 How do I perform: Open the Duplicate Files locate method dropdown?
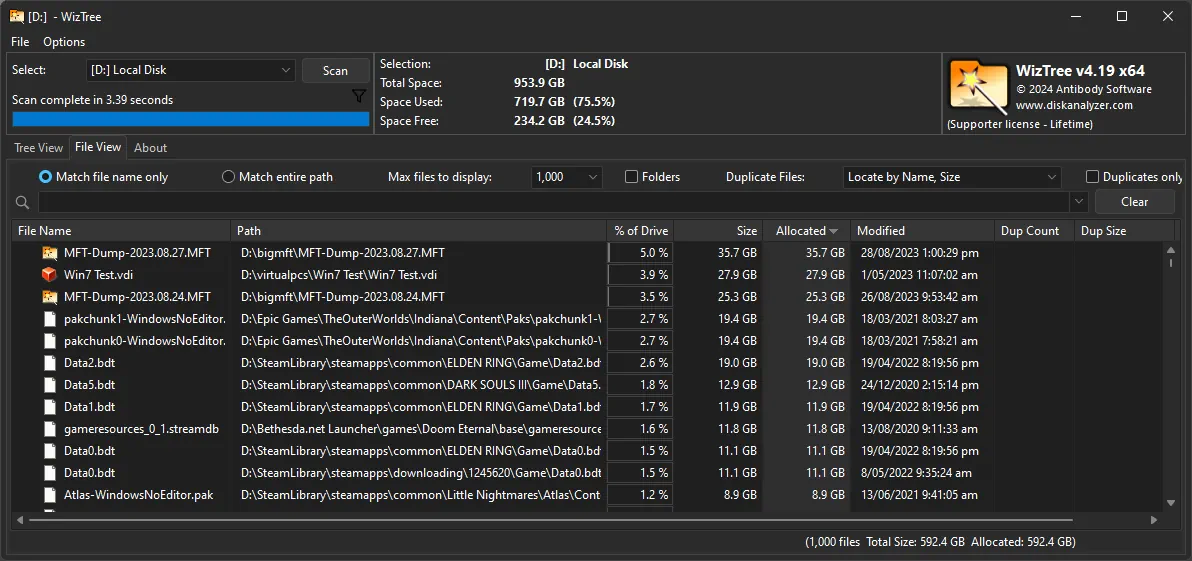(952, 177)
